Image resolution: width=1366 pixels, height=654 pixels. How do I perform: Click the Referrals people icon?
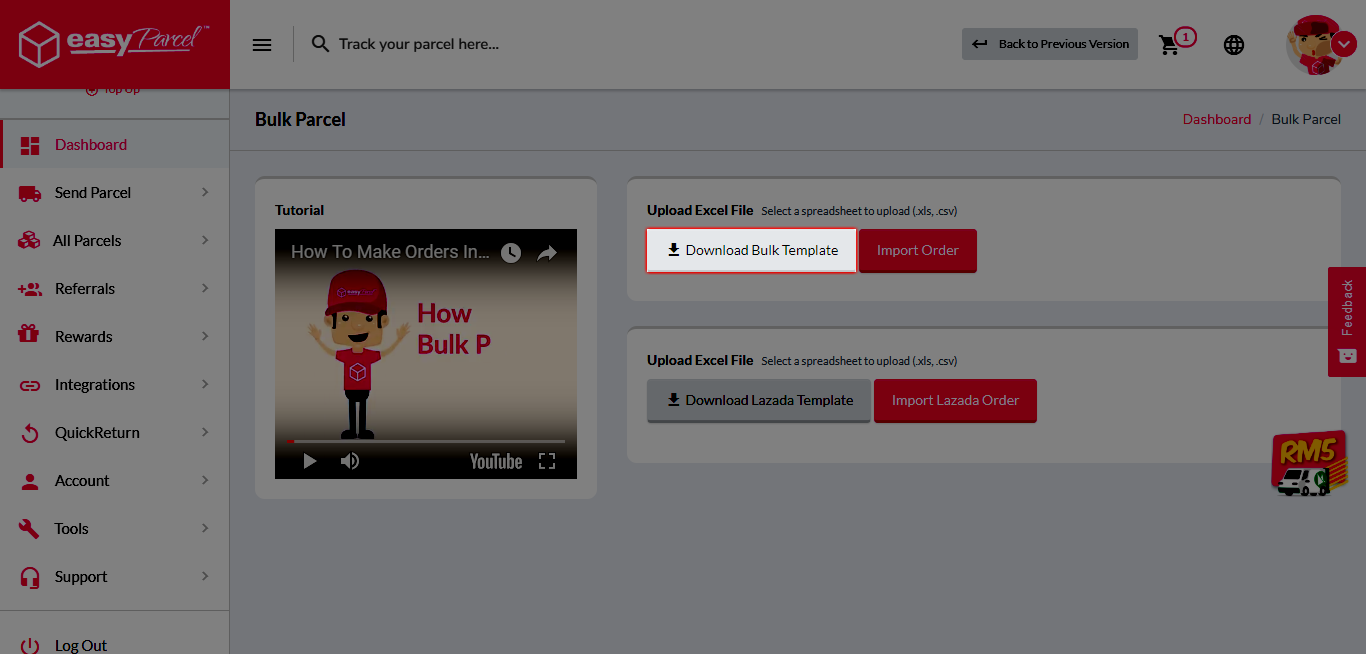(30, 289)
